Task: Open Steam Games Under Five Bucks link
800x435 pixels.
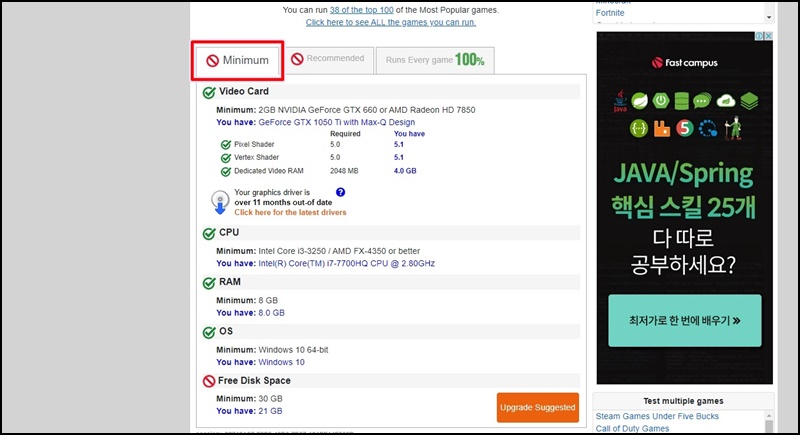Action: tap(657, 416)
